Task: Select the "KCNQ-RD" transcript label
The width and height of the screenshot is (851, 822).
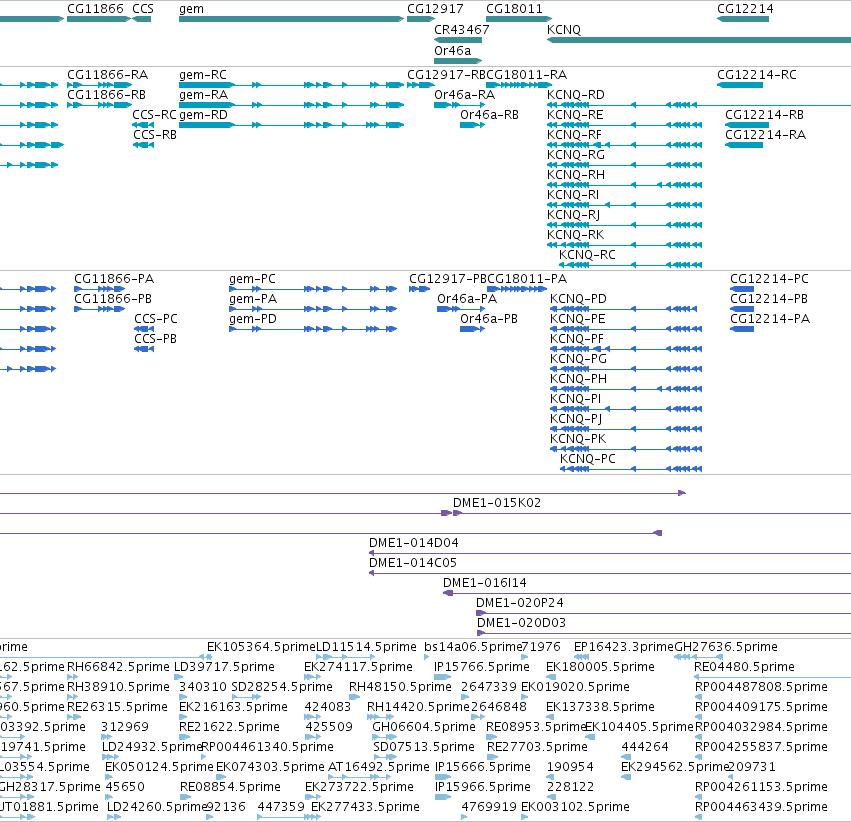Action: 576,94
